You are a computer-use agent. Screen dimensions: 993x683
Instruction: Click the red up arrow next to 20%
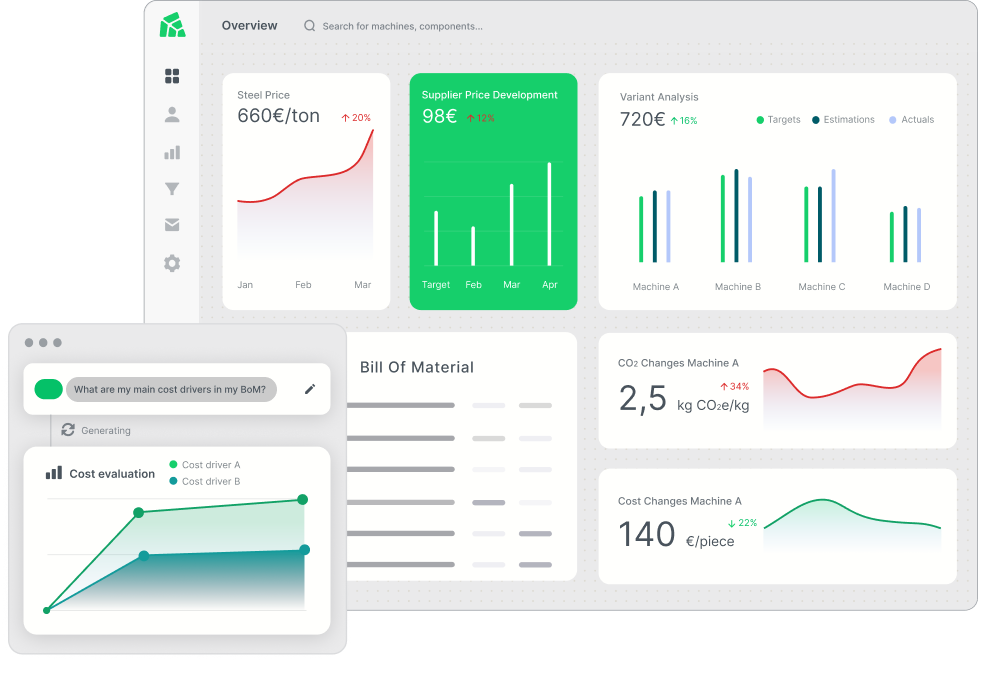point(345,118)
